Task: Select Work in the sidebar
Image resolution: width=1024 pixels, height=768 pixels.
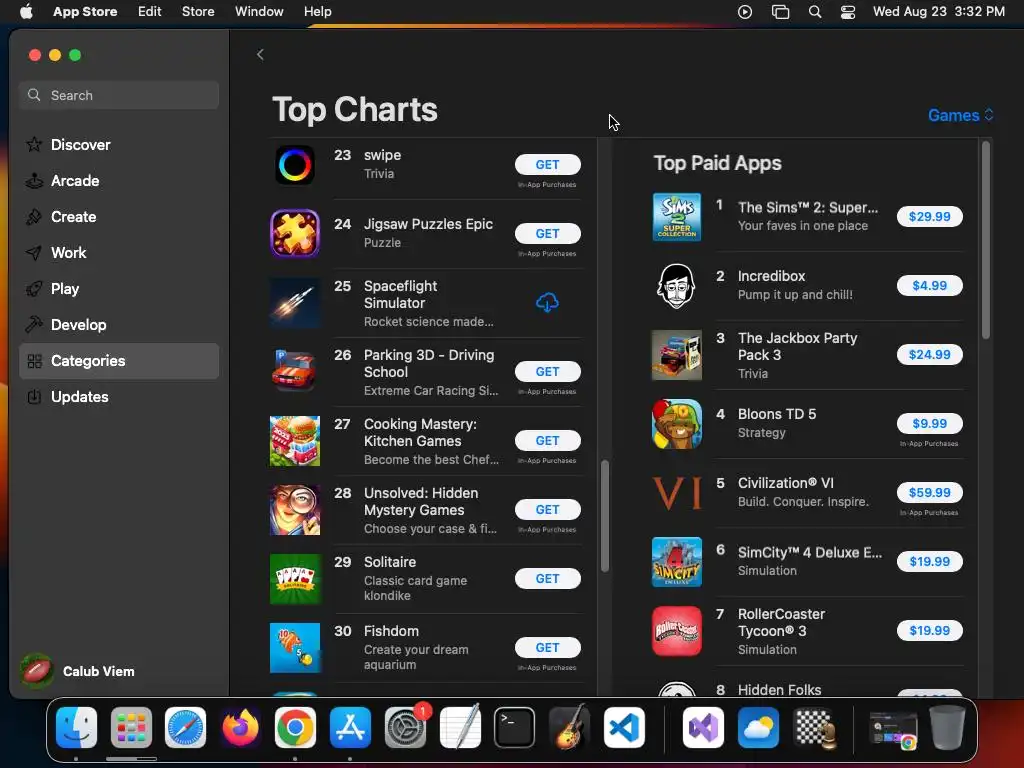Action: coord(119,253)
